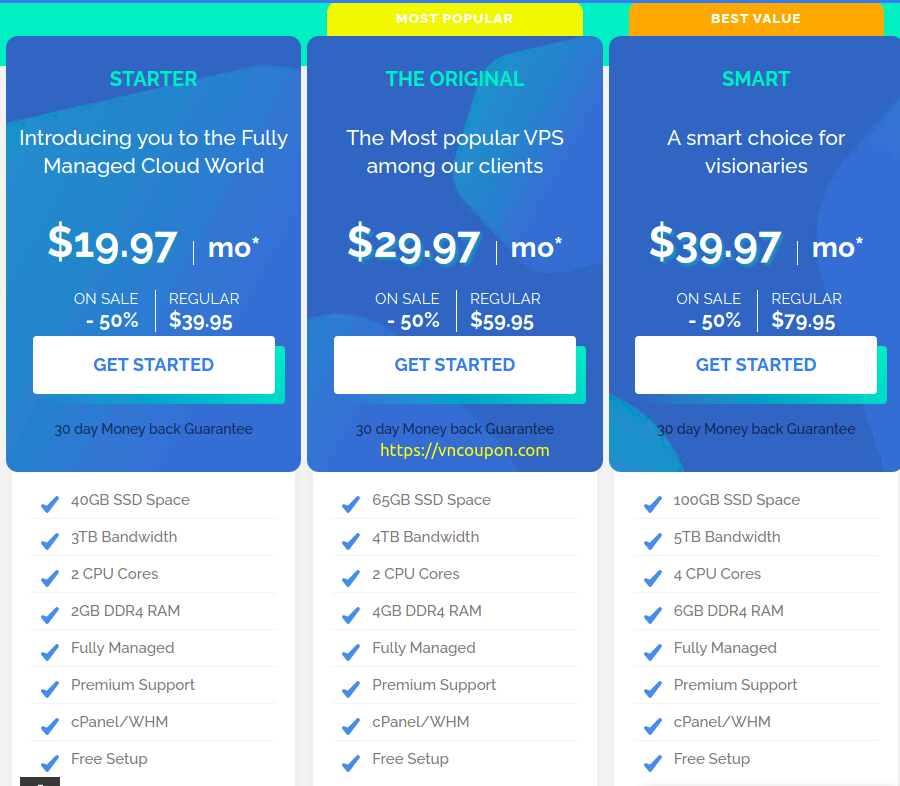Click the Starter plan cPanel/WHM checkmark
Screen dimensions: 900x786
(50, 726)
